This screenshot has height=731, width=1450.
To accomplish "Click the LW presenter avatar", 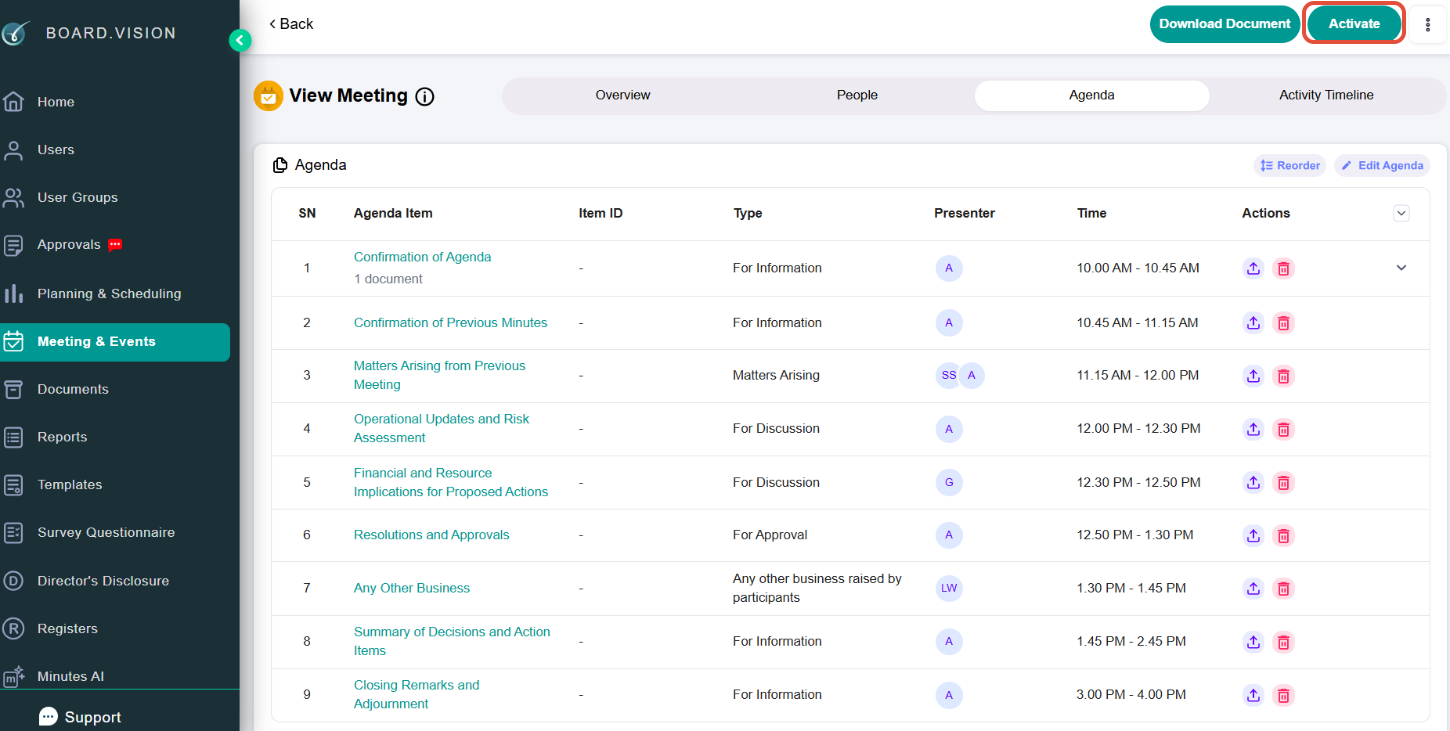I will 949,588.
